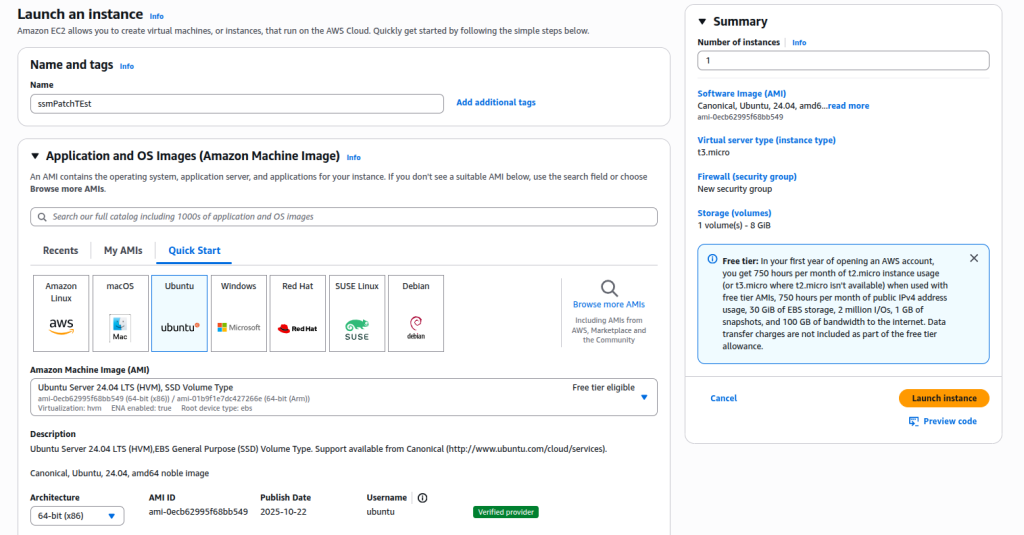
Task: Switch to the Quick Start tab
Action: click(194, 251)
